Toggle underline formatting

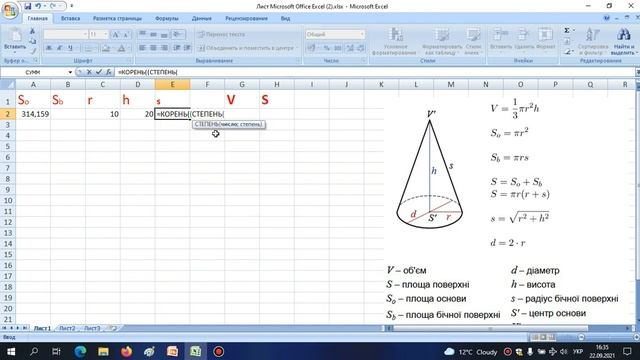click(71, 48)
